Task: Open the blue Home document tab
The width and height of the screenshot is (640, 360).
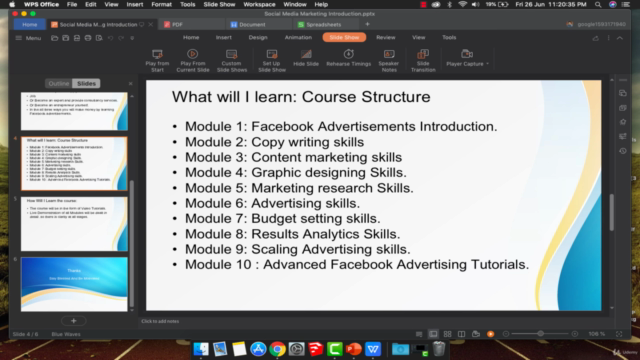Action: pos(29,24)
